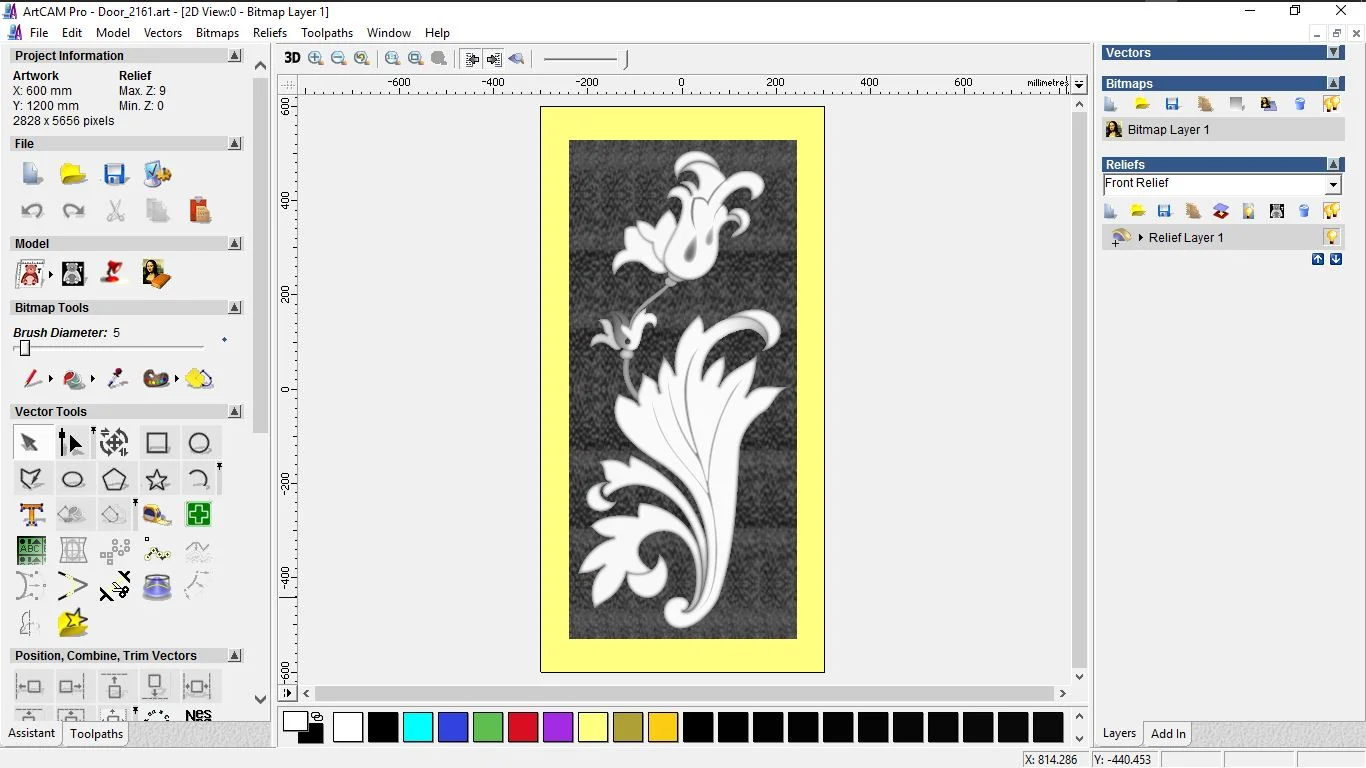Select the Create Rectangle vector tool
The width and height of the screenshot is (1366, 768).
point(157,443)
